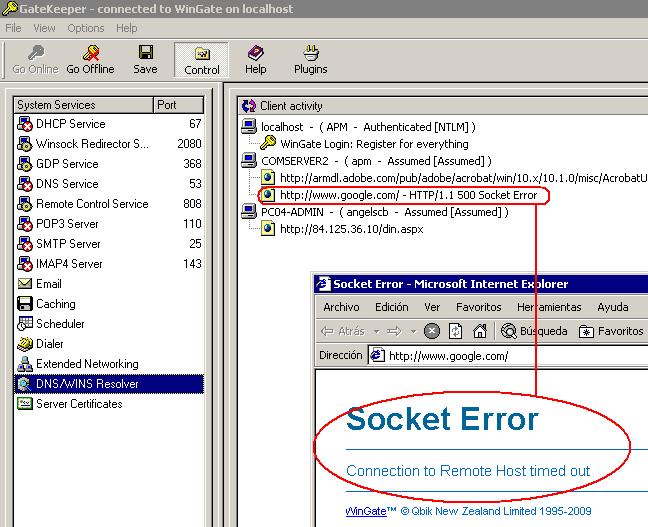Click the Home icon in Internet Explorer
Viewport: 648px width, 527px height.
click(x=480, y=331)
